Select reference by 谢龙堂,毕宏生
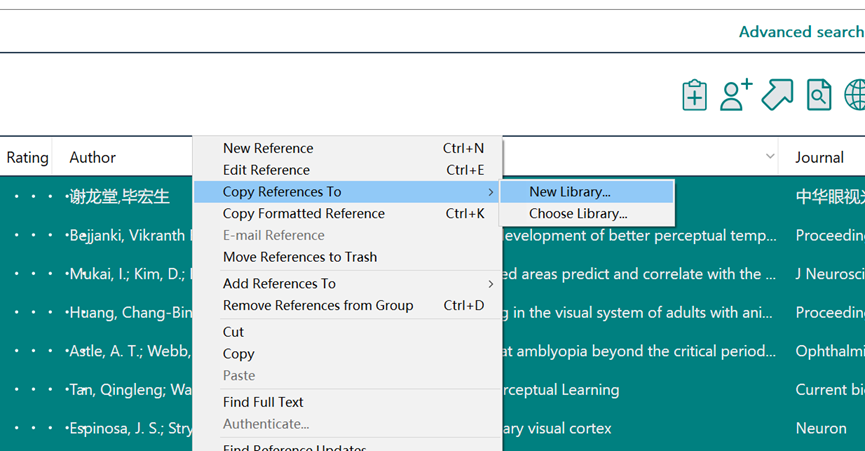The width and height of the screenshot is (865, 451). click(x=119, y=196)
